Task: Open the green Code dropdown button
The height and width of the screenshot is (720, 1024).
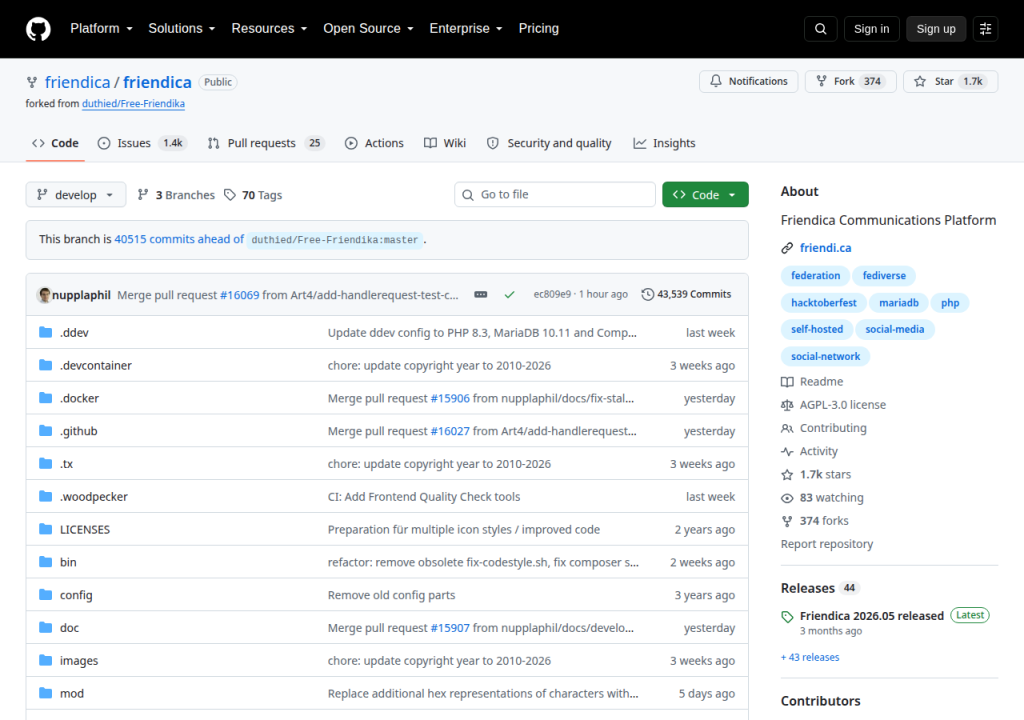Action: (705, 195)
